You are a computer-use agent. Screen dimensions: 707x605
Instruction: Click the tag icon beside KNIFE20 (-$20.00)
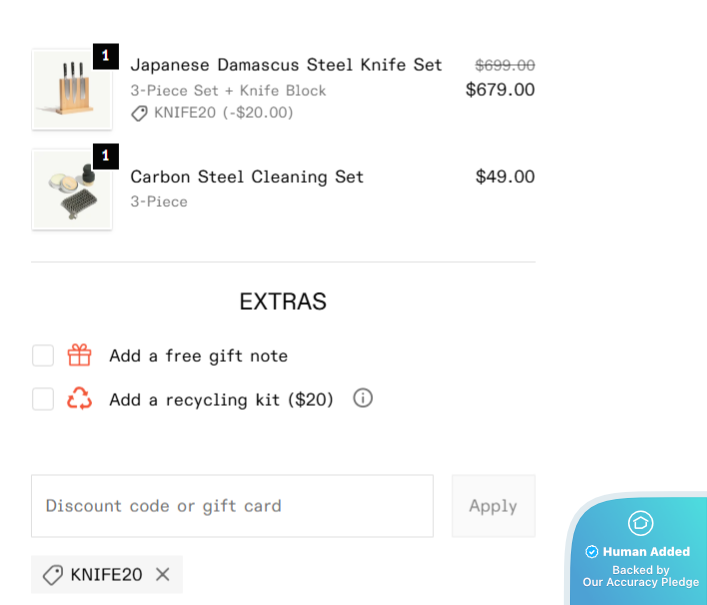(x=140, y=113)
